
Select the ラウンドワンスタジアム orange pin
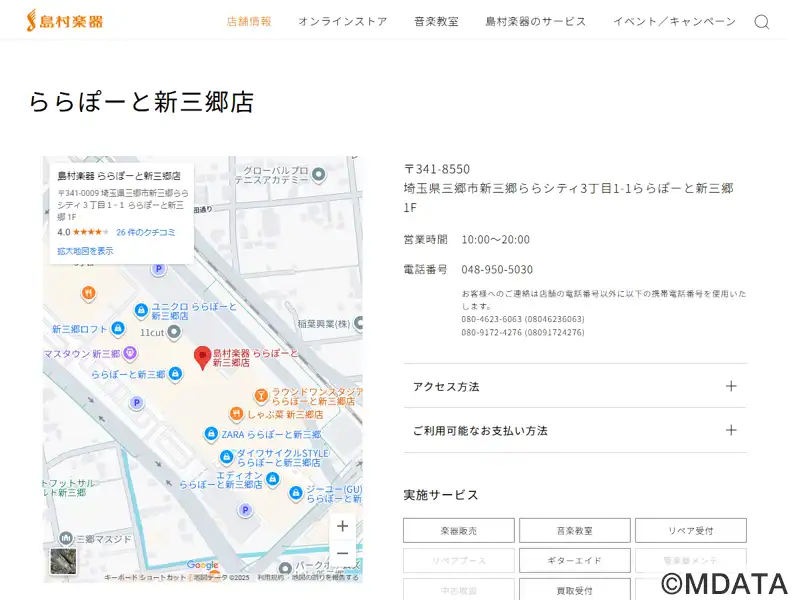261,395
